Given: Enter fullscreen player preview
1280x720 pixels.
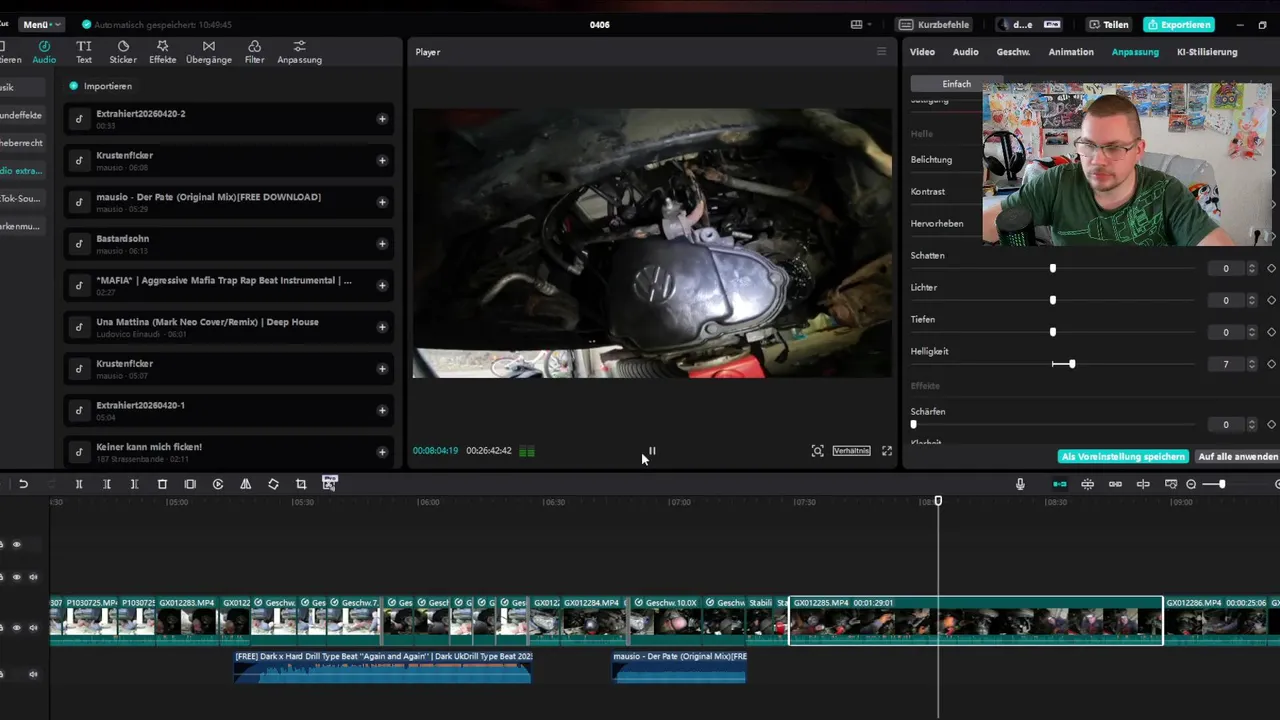Looking at the screenshot, I should 887,451.
